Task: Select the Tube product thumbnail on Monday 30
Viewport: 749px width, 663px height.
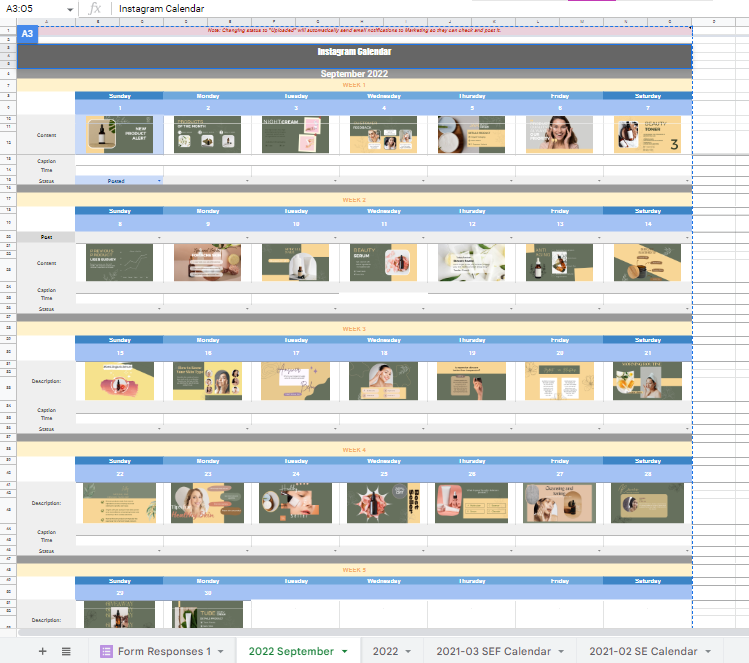Action: pyautogui.click(x=207, y=615)
